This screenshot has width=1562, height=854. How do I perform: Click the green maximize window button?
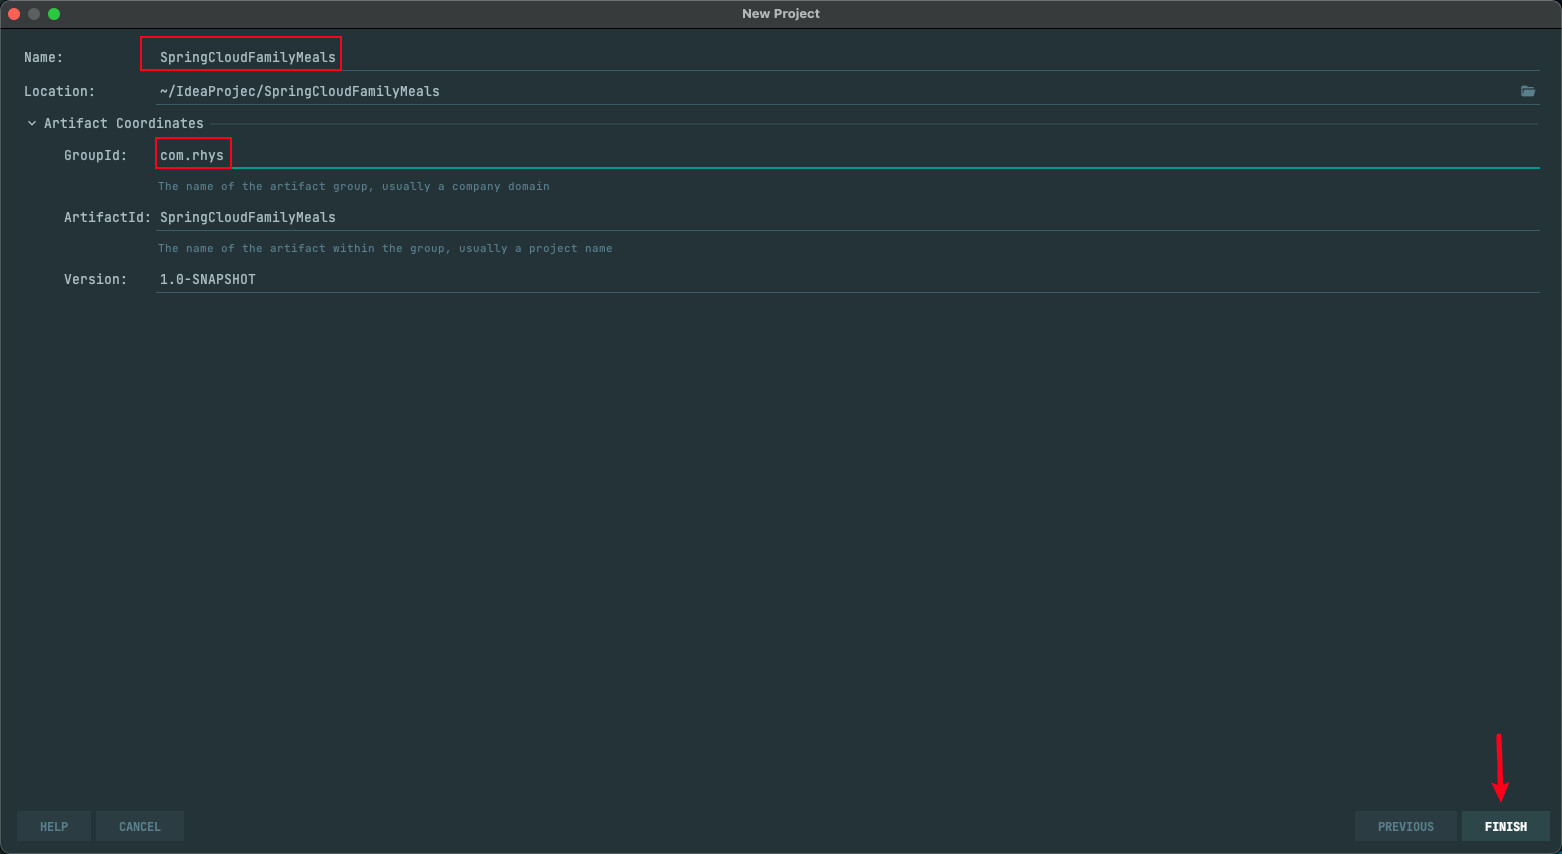[54, 14]
